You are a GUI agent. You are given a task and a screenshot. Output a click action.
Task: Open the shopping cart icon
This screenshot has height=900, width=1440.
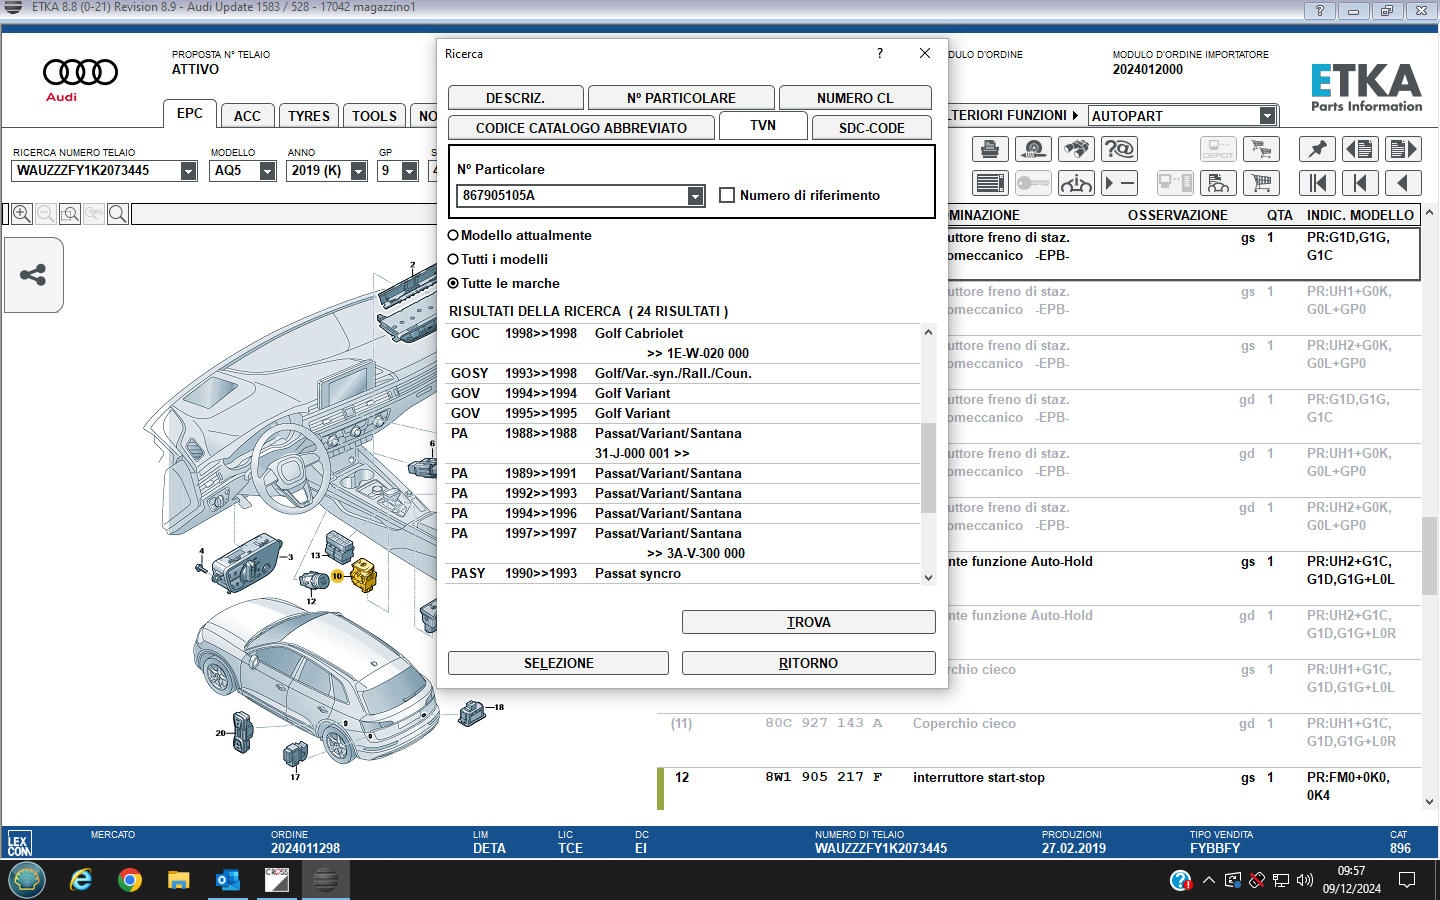(x=1261, y=183)
